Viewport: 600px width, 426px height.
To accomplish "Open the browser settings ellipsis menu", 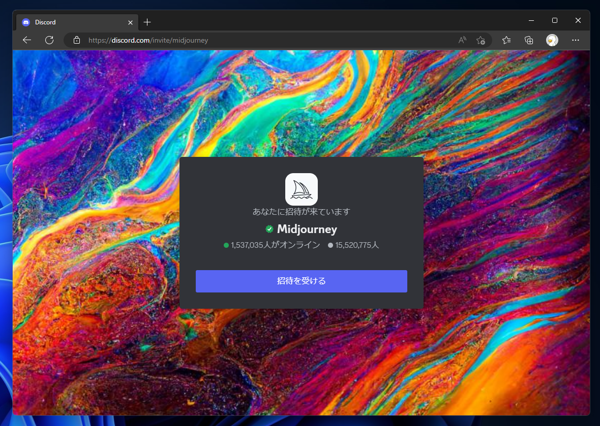I will pyautogui.click(x=575, y=40).
